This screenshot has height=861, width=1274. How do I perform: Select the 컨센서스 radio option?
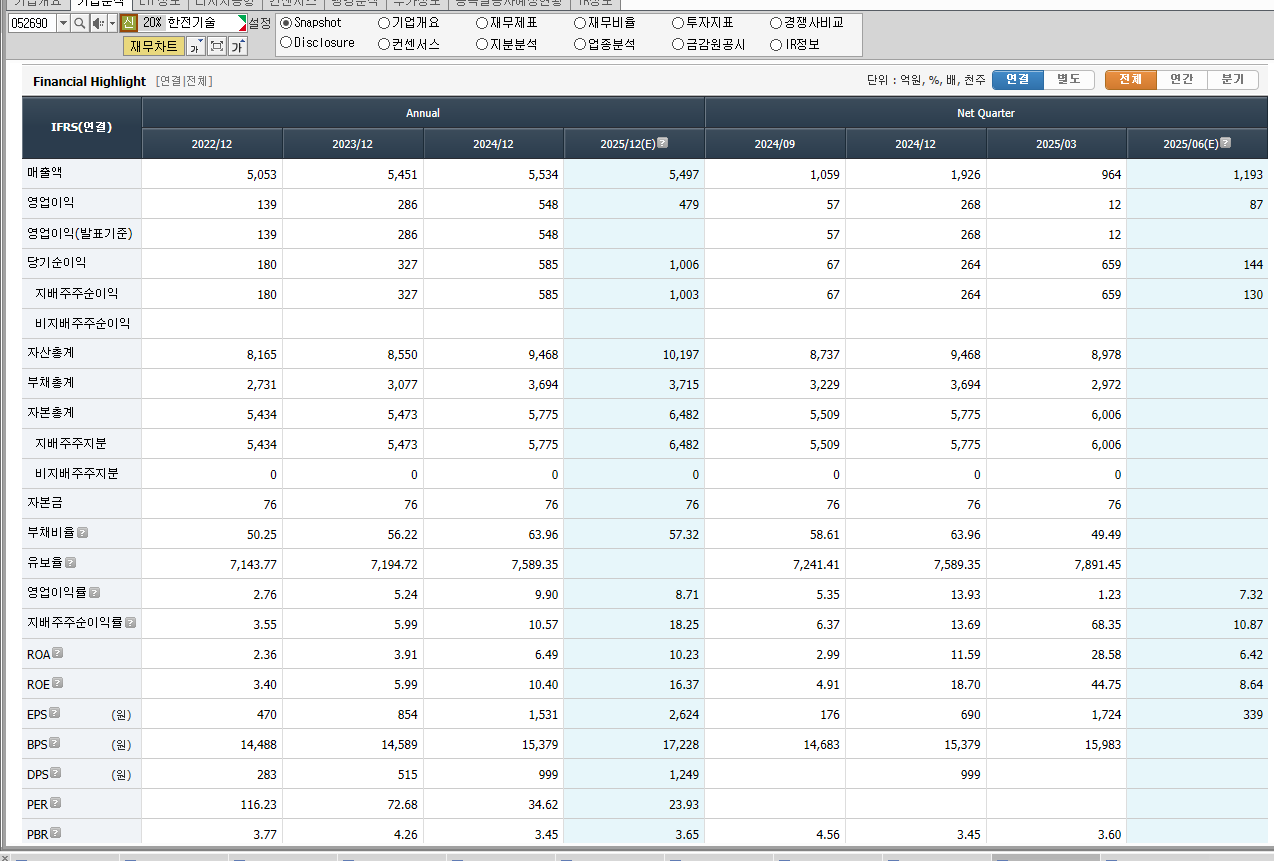coord(384,44)
